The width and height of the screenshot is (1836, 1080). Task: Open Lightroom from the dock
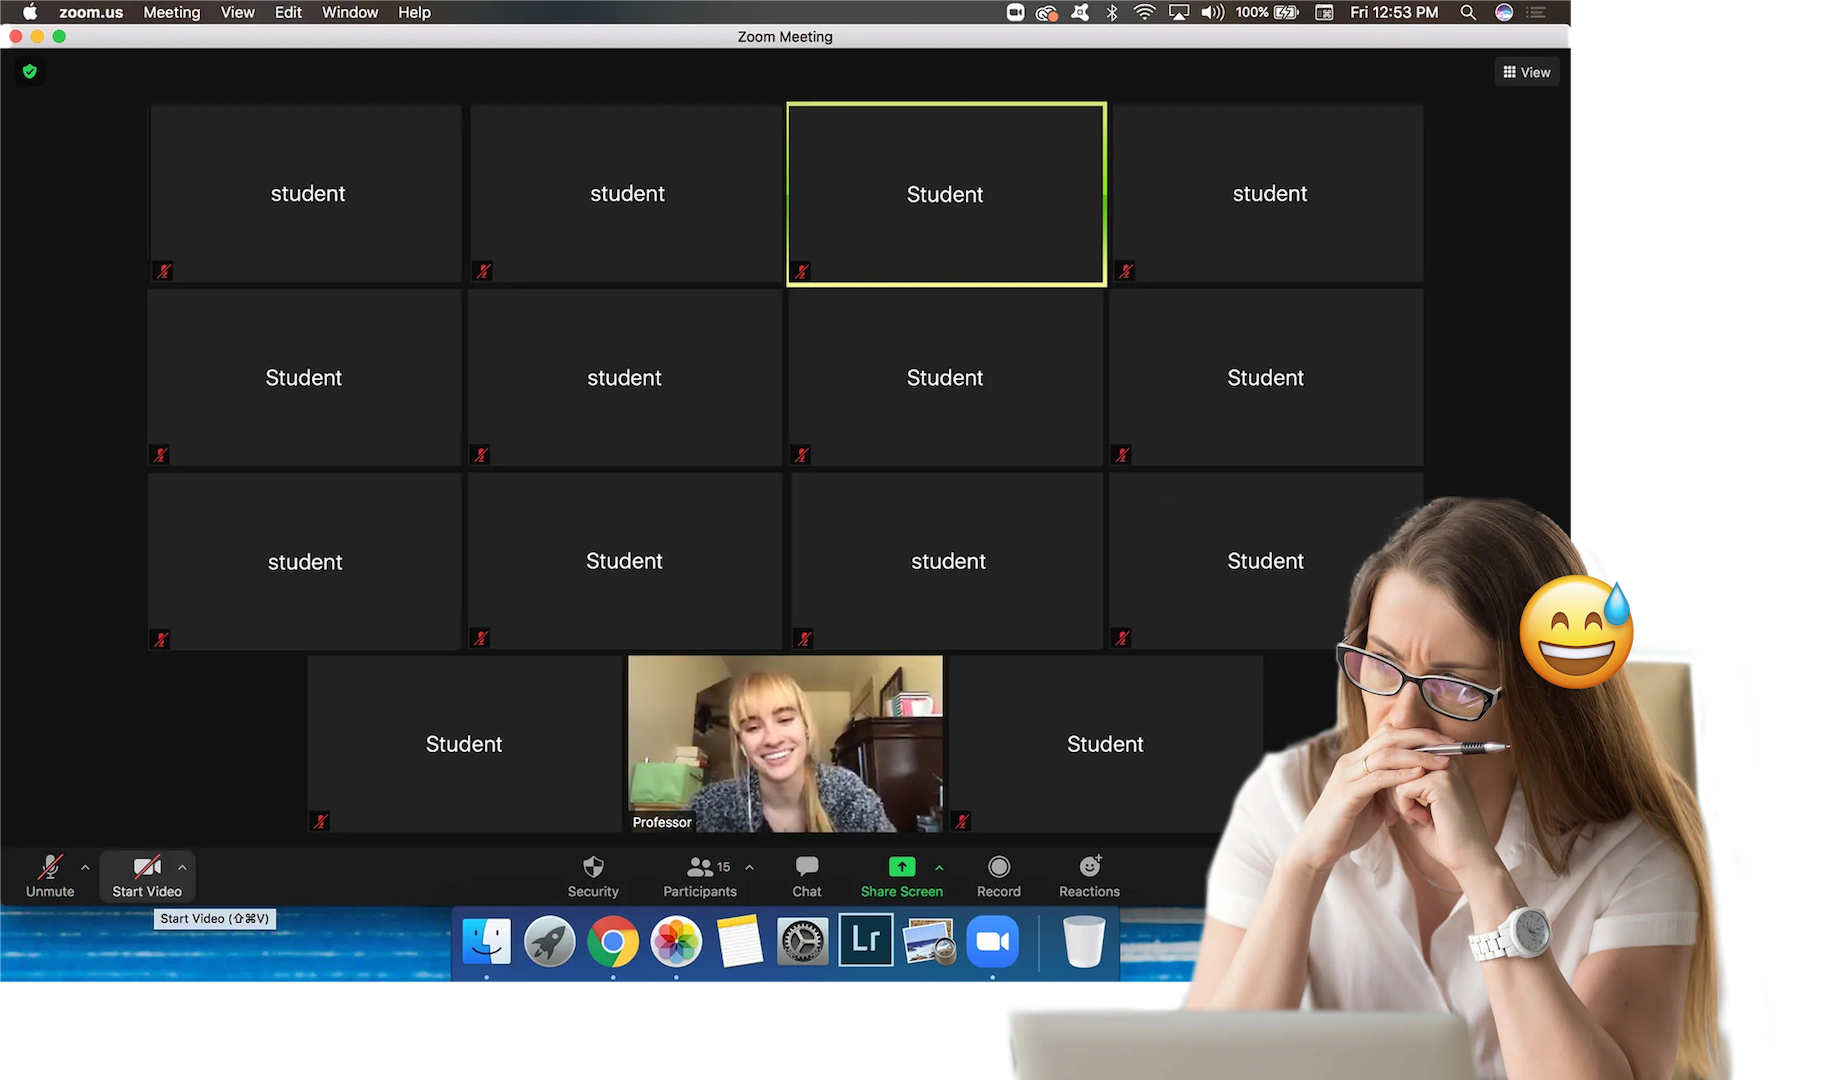coord(865,941)
